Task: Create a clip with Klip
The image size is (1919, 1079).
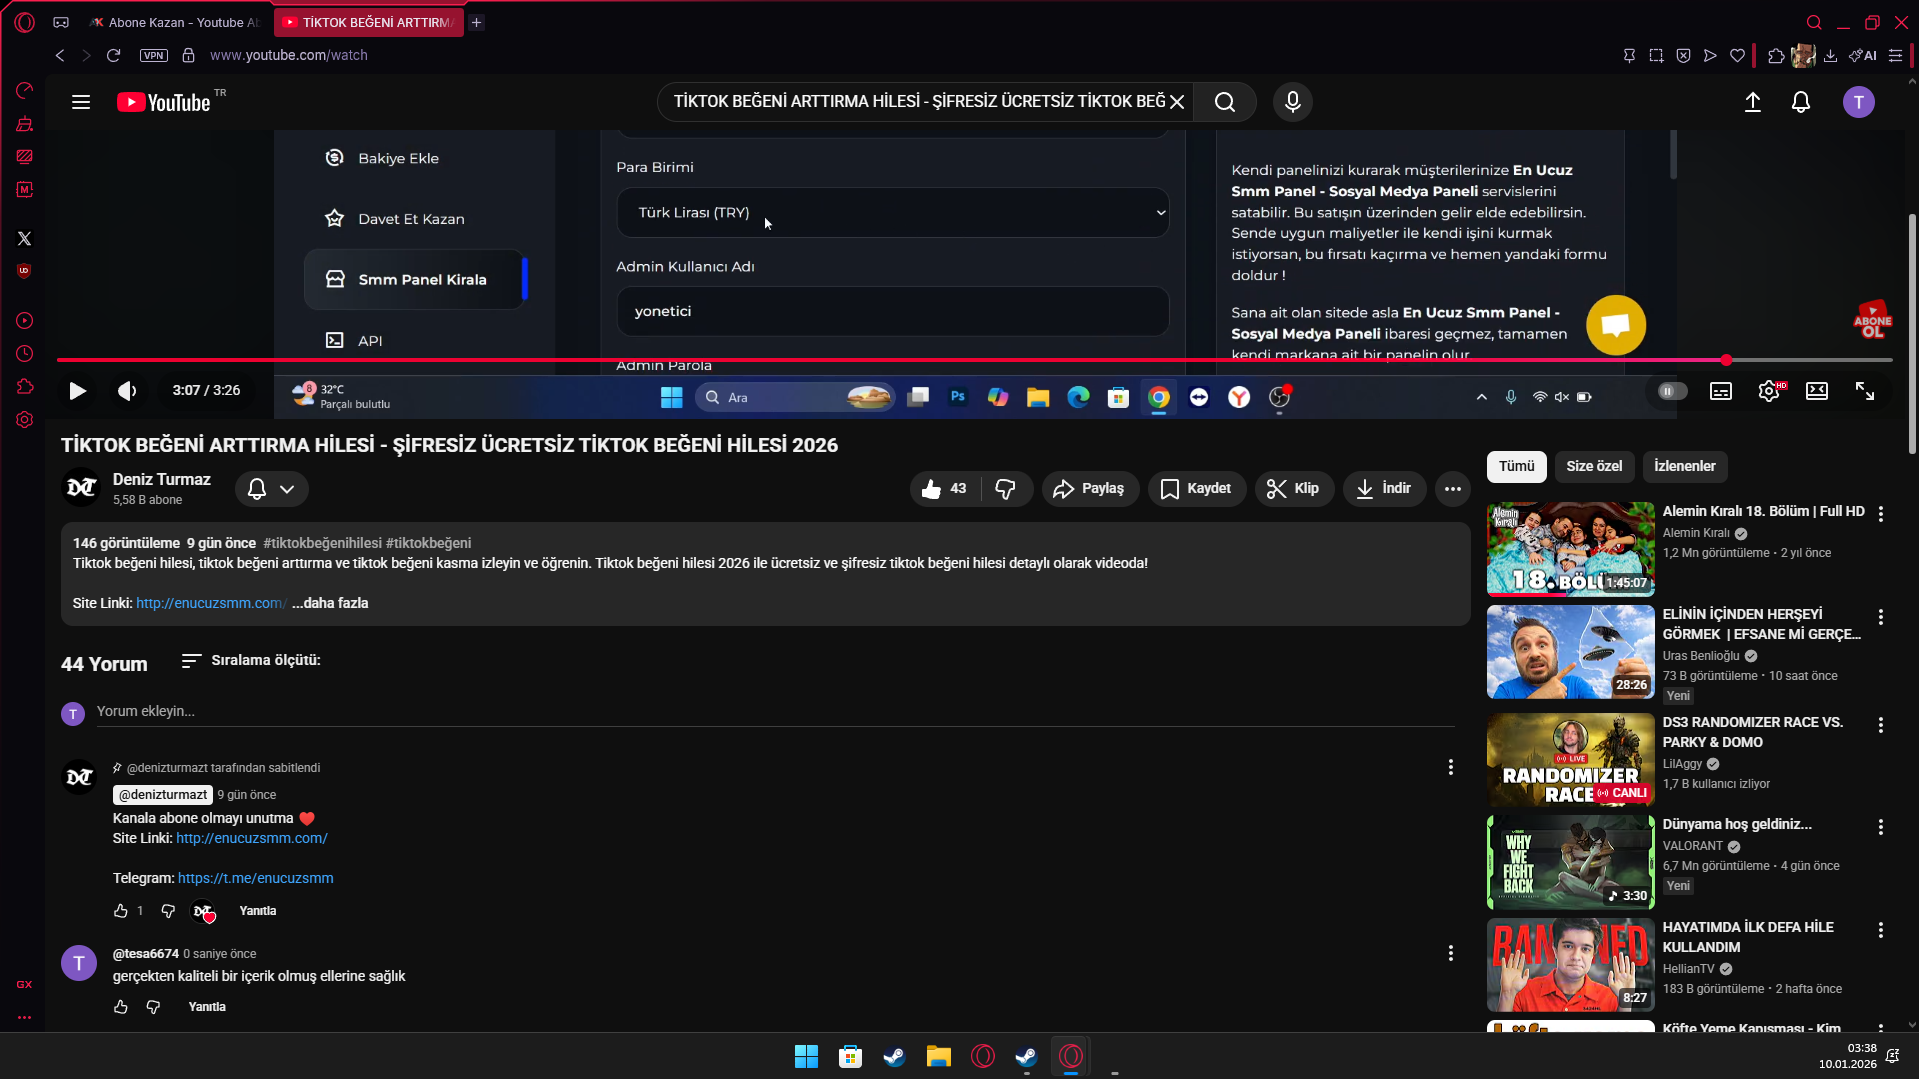Action: [x=1294, y=489]
